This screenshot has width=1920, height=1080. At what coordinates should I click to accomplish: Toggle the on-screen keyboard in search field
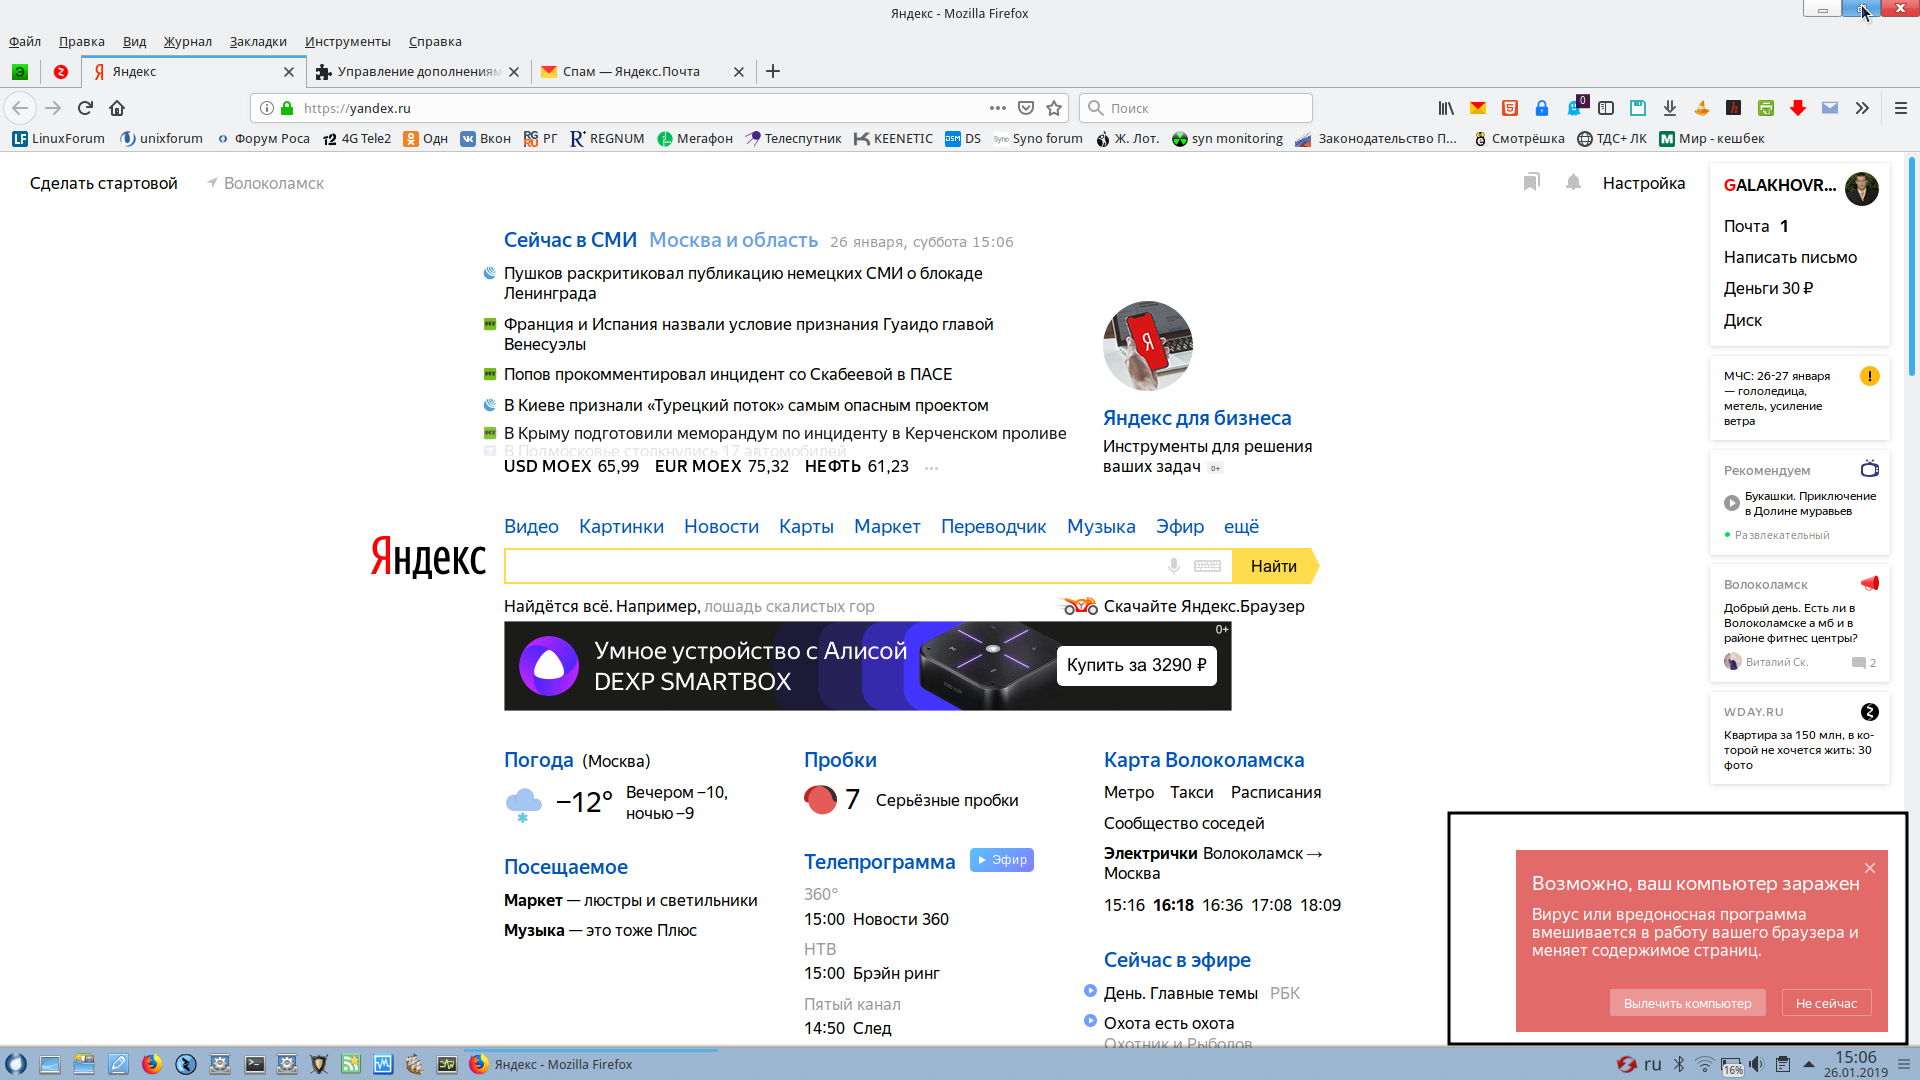(1207, 566)
